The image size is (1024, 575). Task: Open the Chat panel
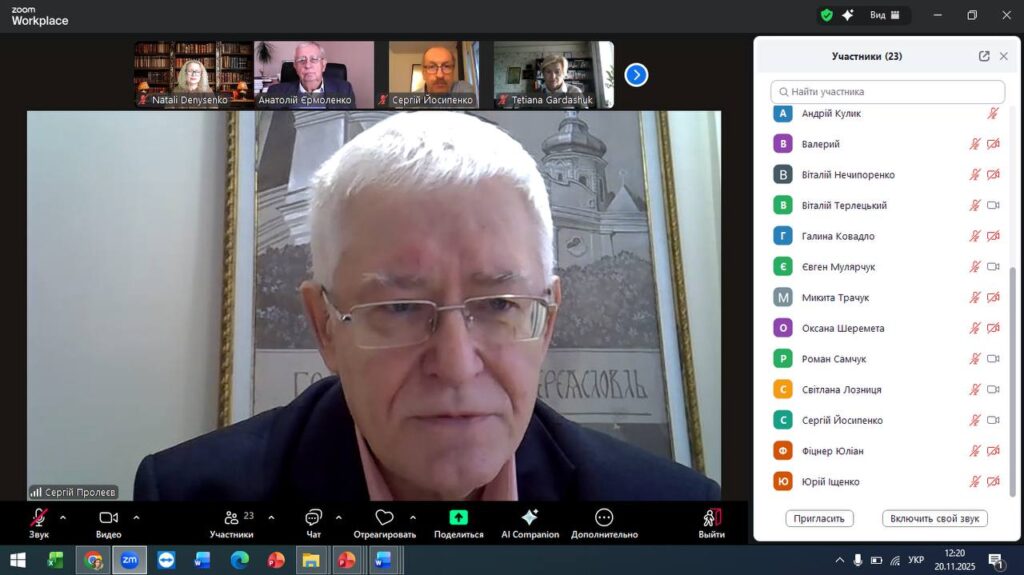pyautogui.click(x=313, y=518)
